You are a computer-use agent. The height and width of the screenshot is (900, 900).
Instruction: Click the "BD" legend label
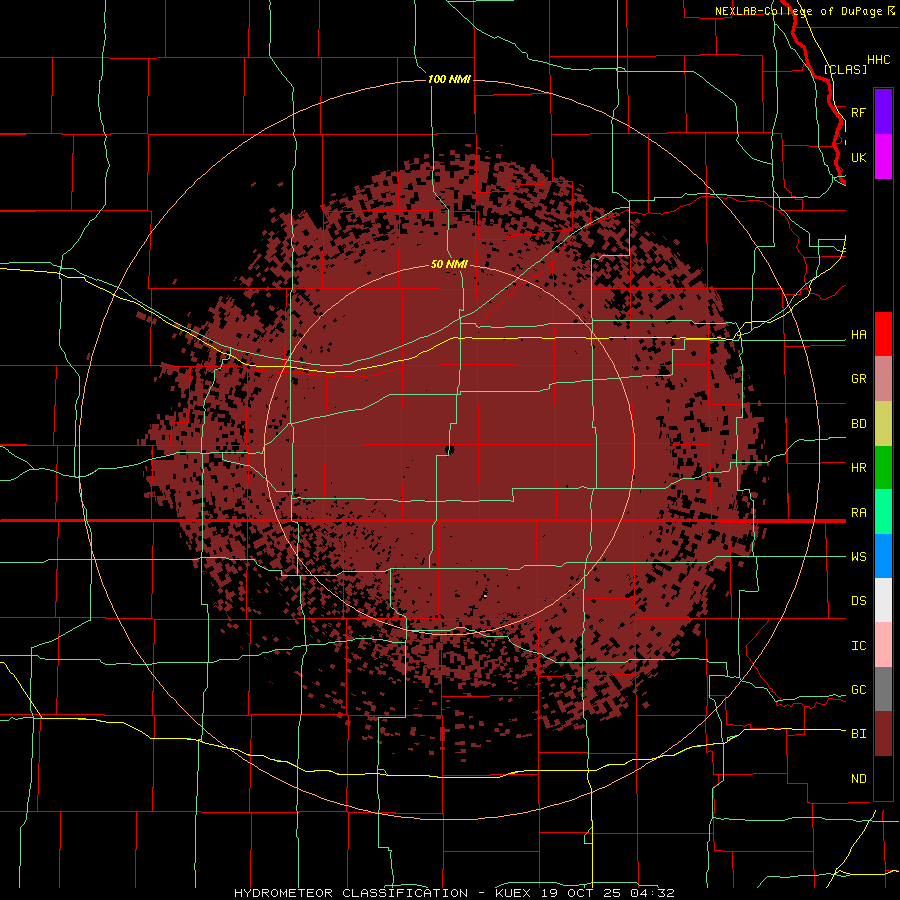(x=858, y=424)
